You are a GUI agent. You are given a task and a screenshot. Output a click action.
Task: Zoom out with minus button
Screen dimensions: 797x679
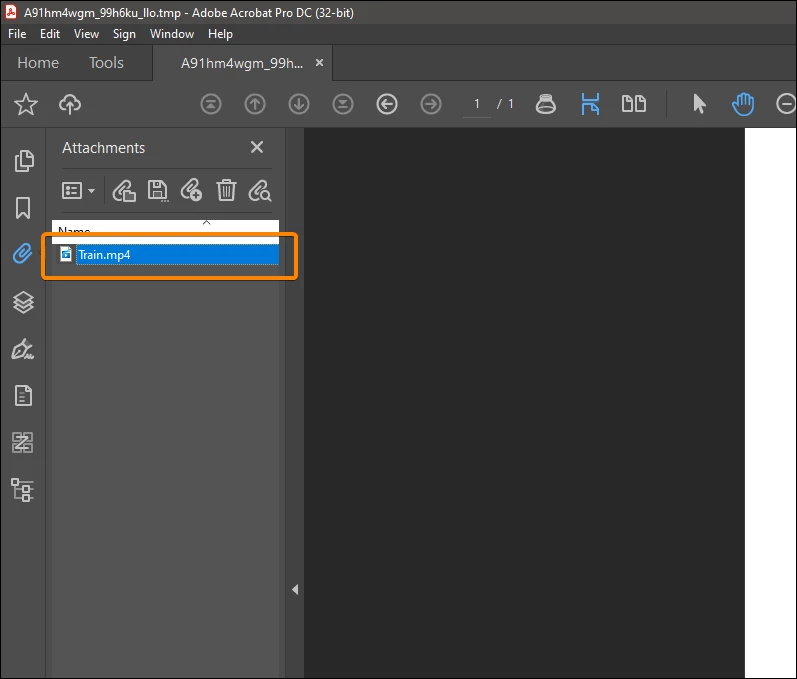pyautogui.click(x=786, y=104)
